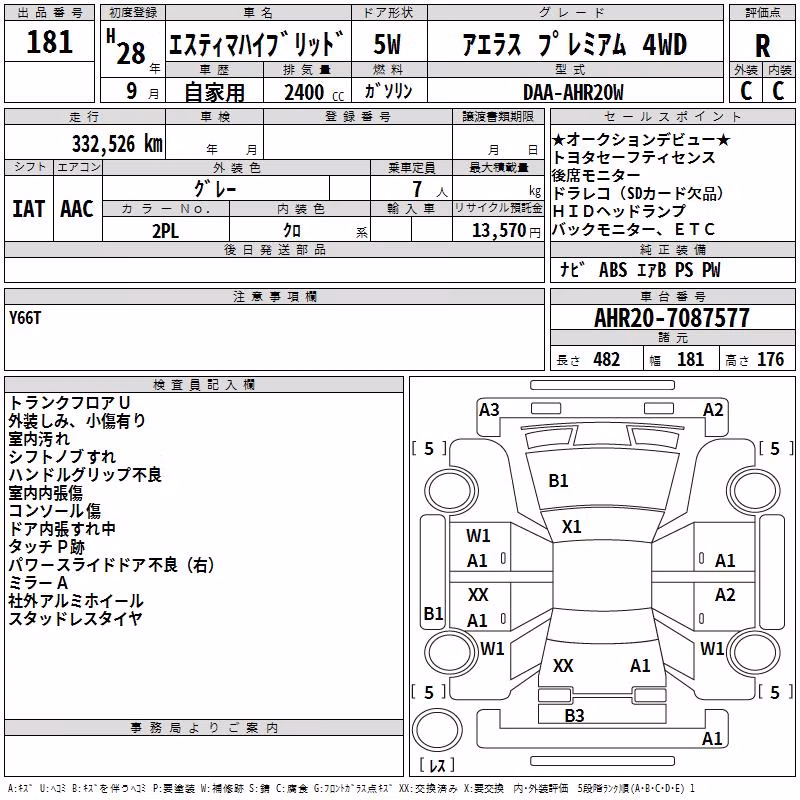Select the HIDヘッドランプ sales point
This screenshot has height=800, width=800.
point(619,211)
